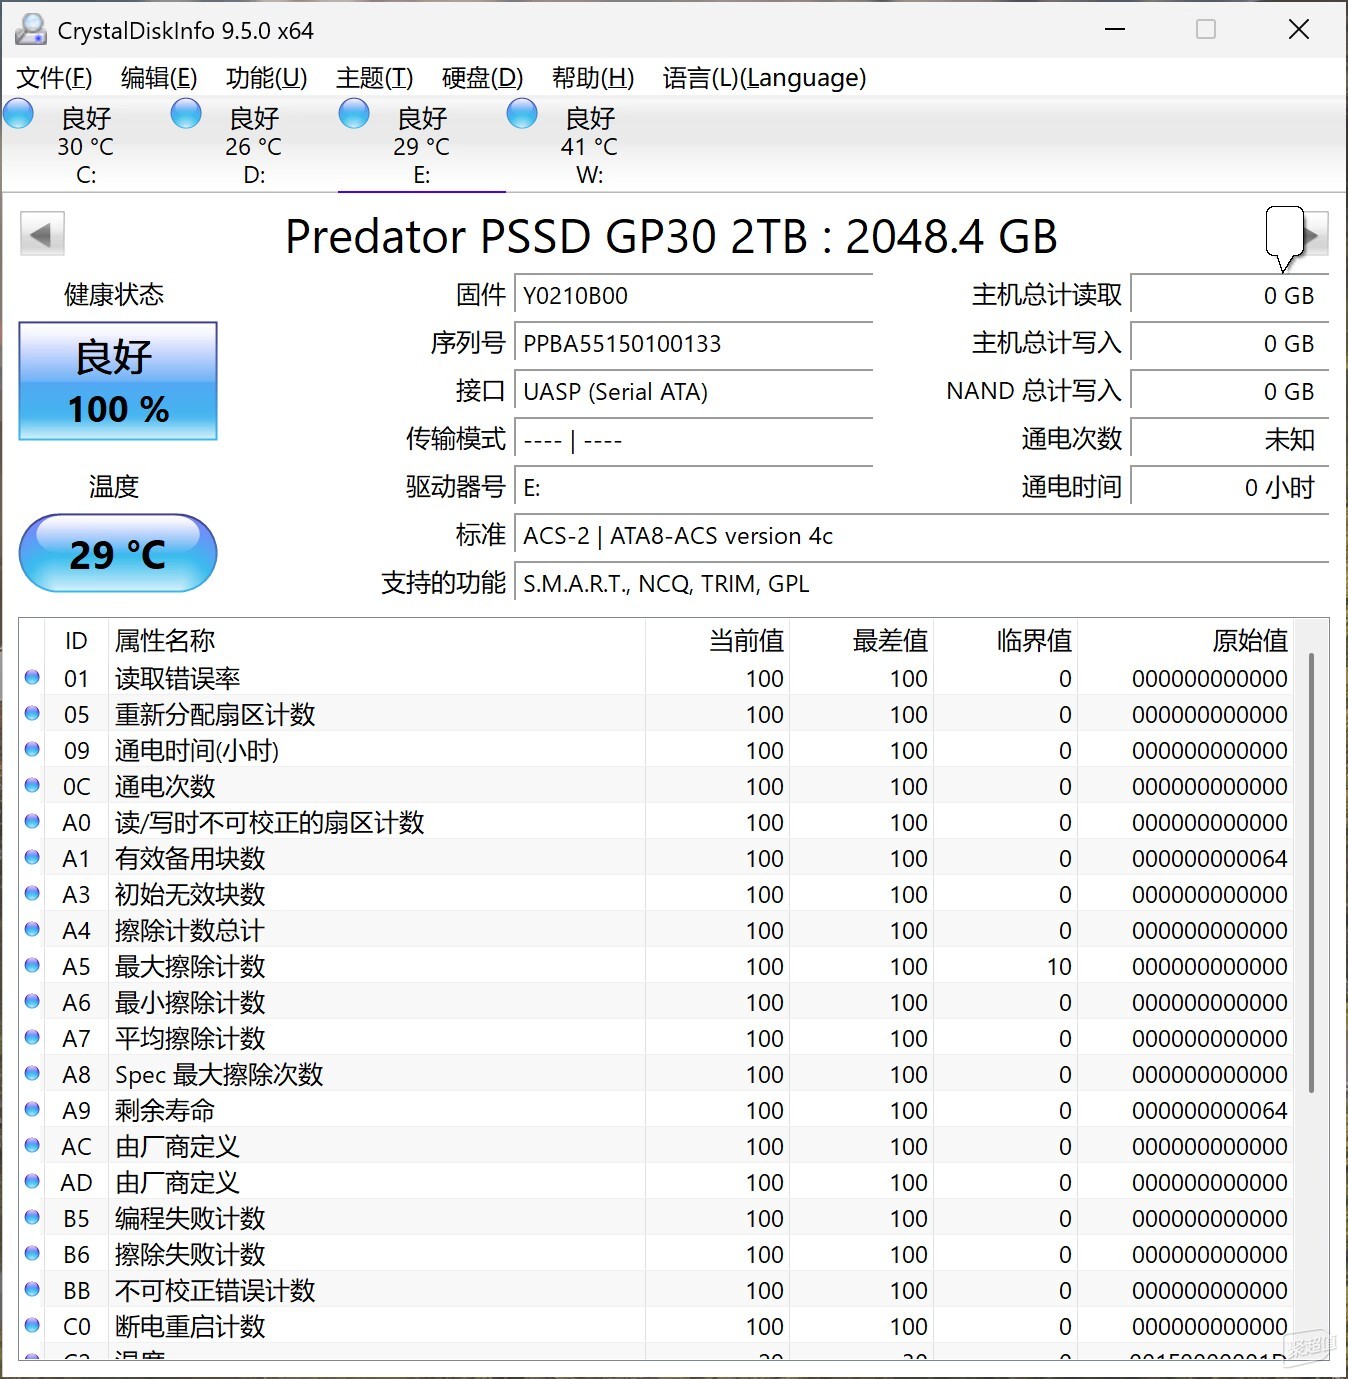This screenshot has height=1379, width=1348.
Task: Click the threshold value 10 in row A5
Action: pos(1059,967)
